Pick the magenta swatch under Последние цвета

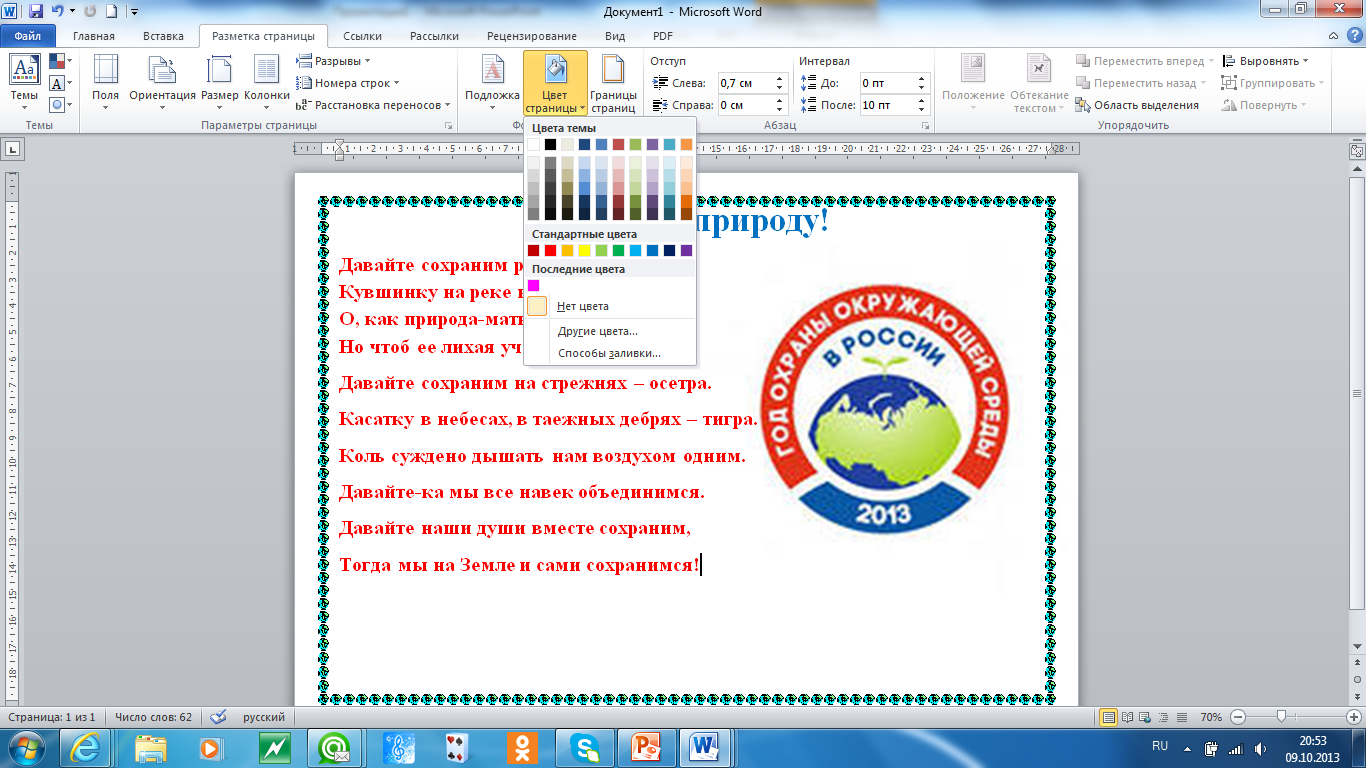pos(534,285)
